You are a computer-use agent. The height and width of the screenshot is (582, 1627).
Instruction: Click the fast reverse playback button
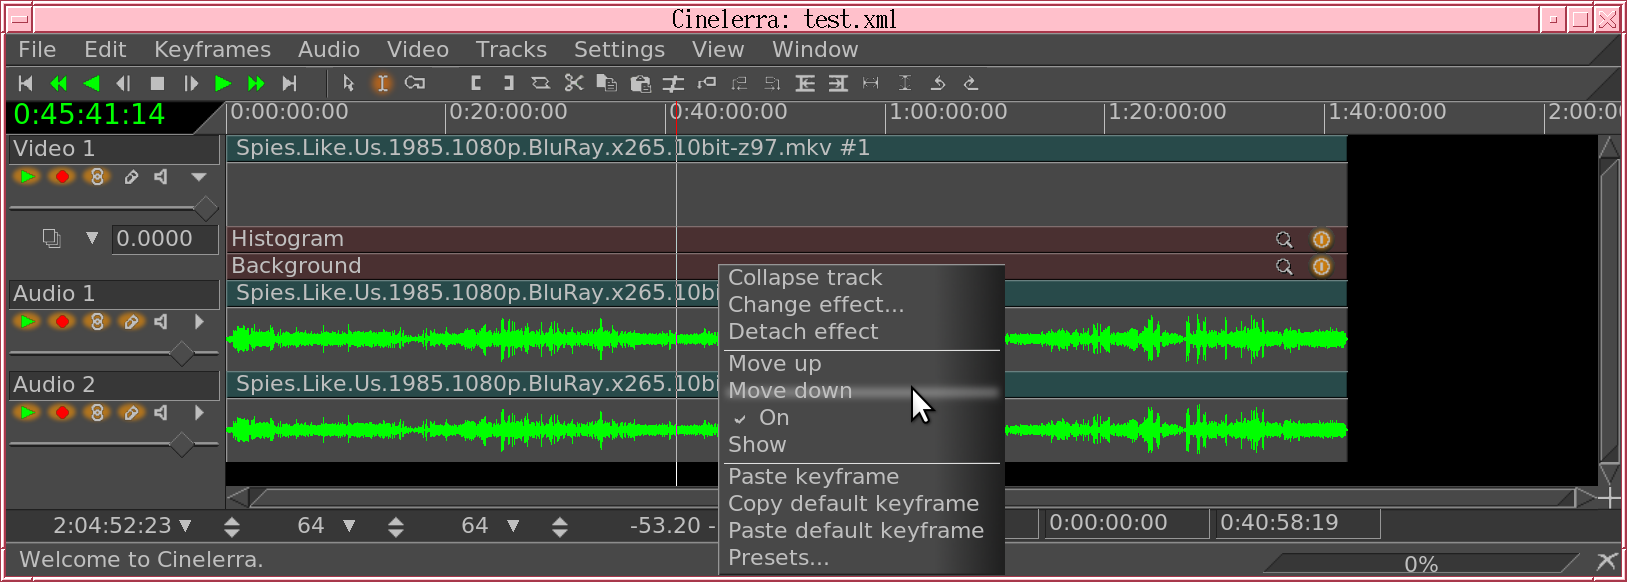click(58, 83)
